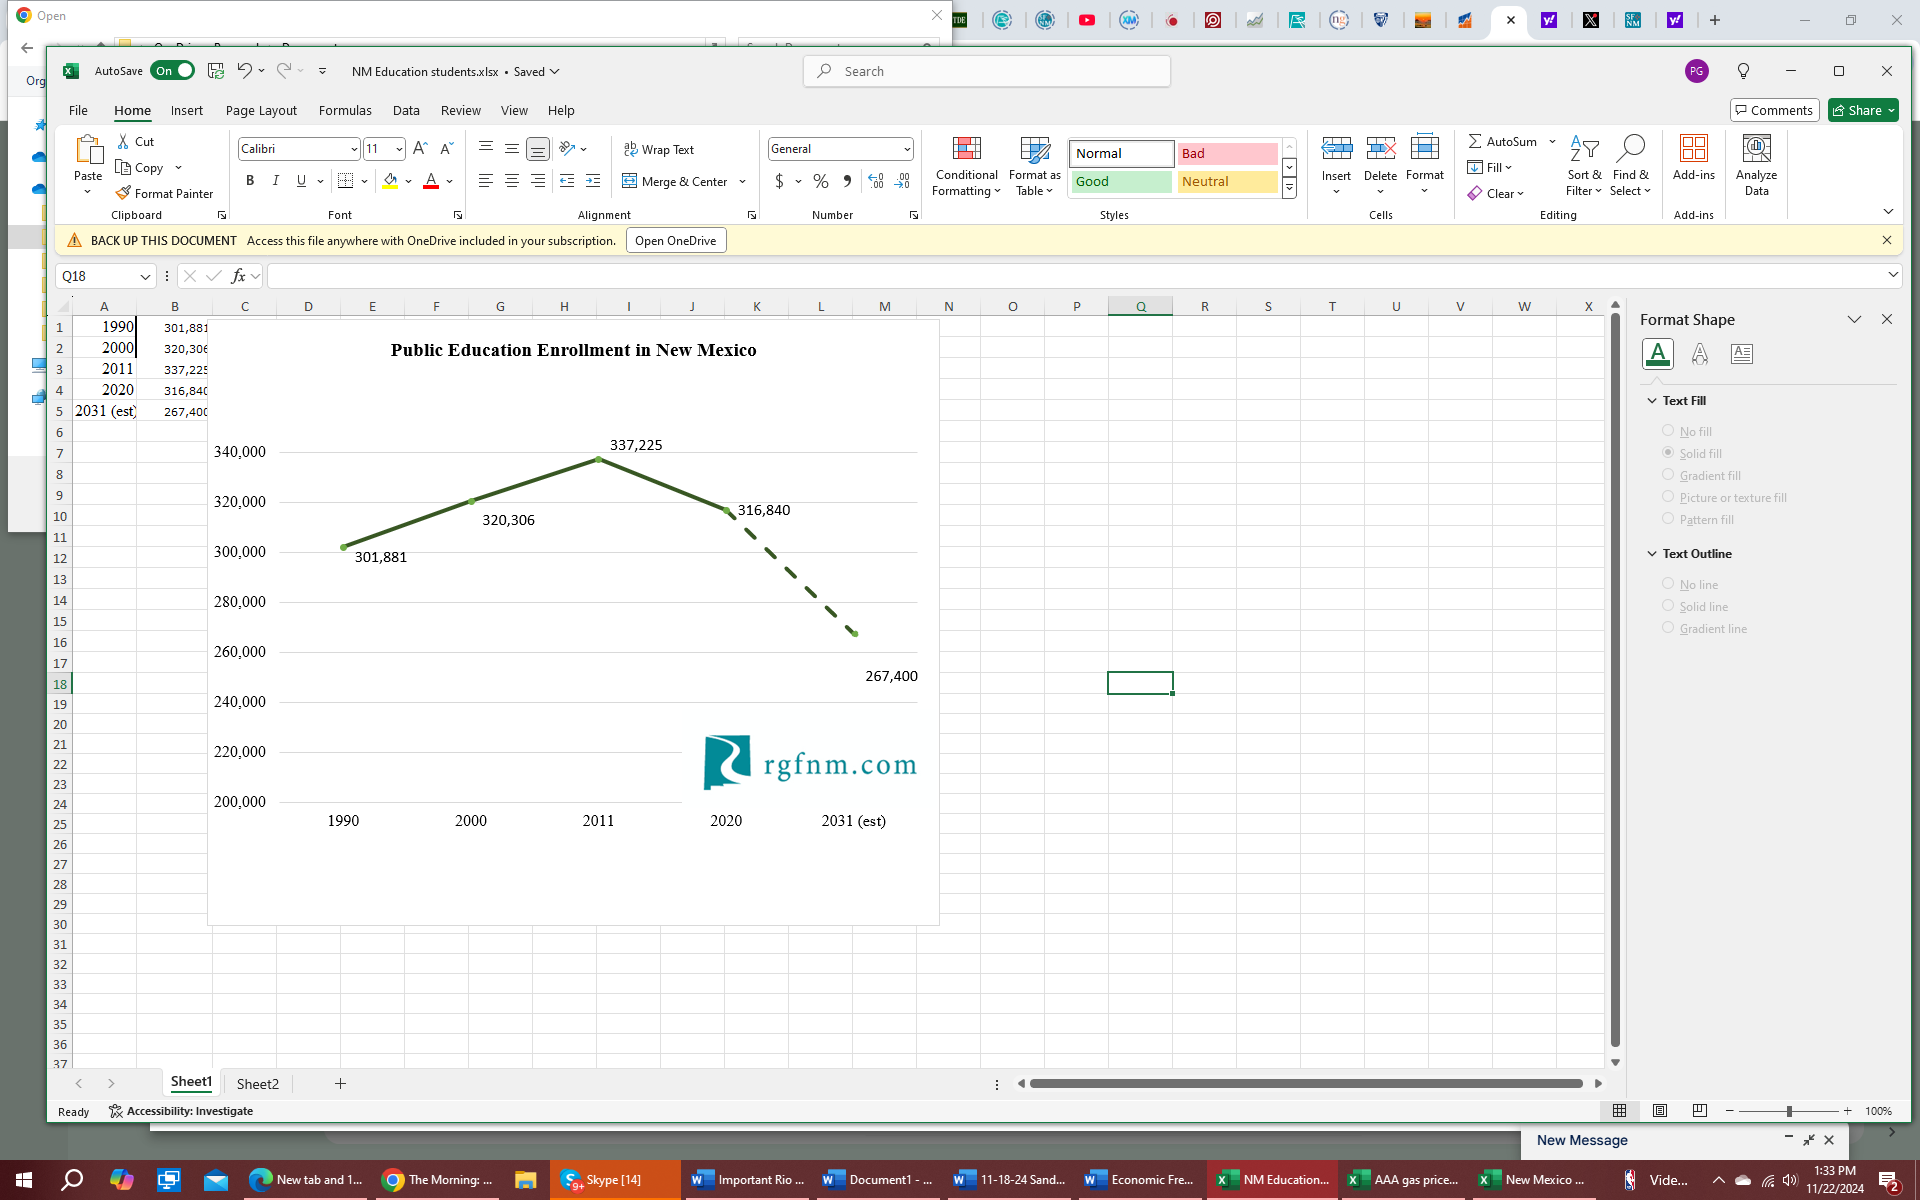Turn off the AutoSave toggle
The width and height of the screenshot is (1920, 1200).
pyautogui.click(x=173, y=71)
